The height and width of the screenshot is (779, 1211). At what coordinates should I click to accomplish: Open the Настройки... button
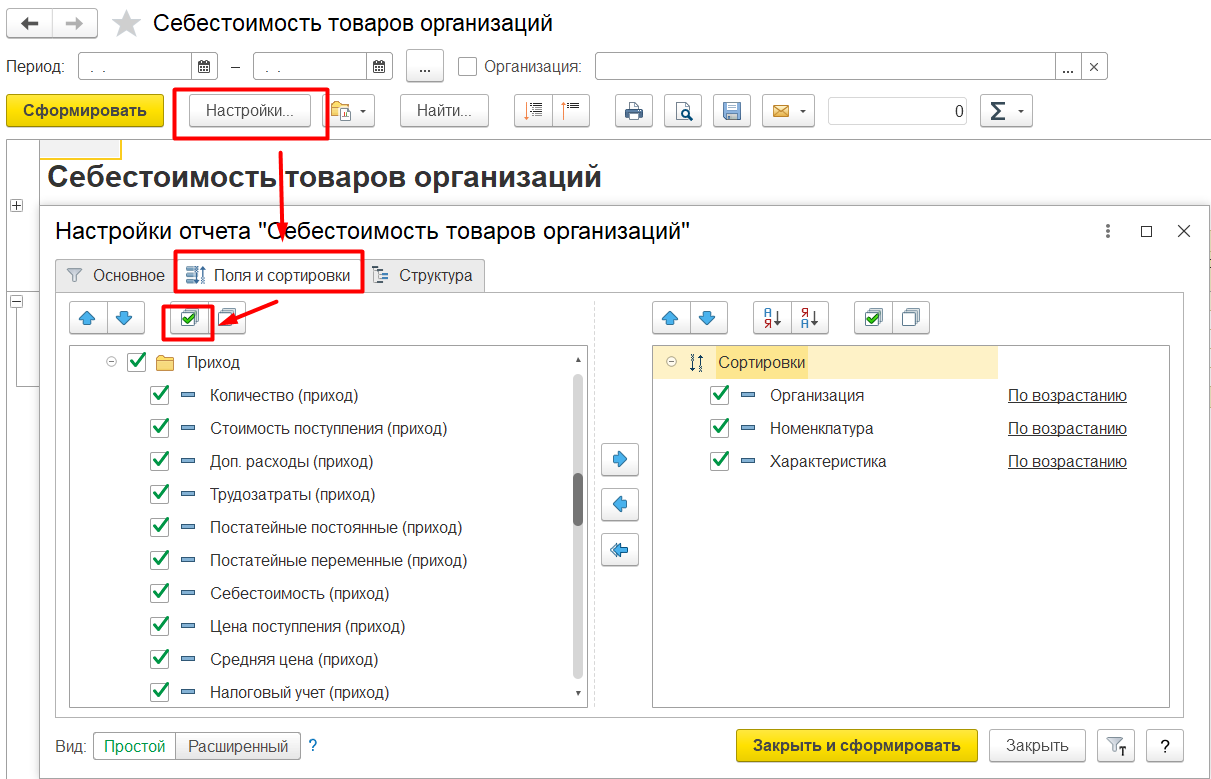coord(250,111)
